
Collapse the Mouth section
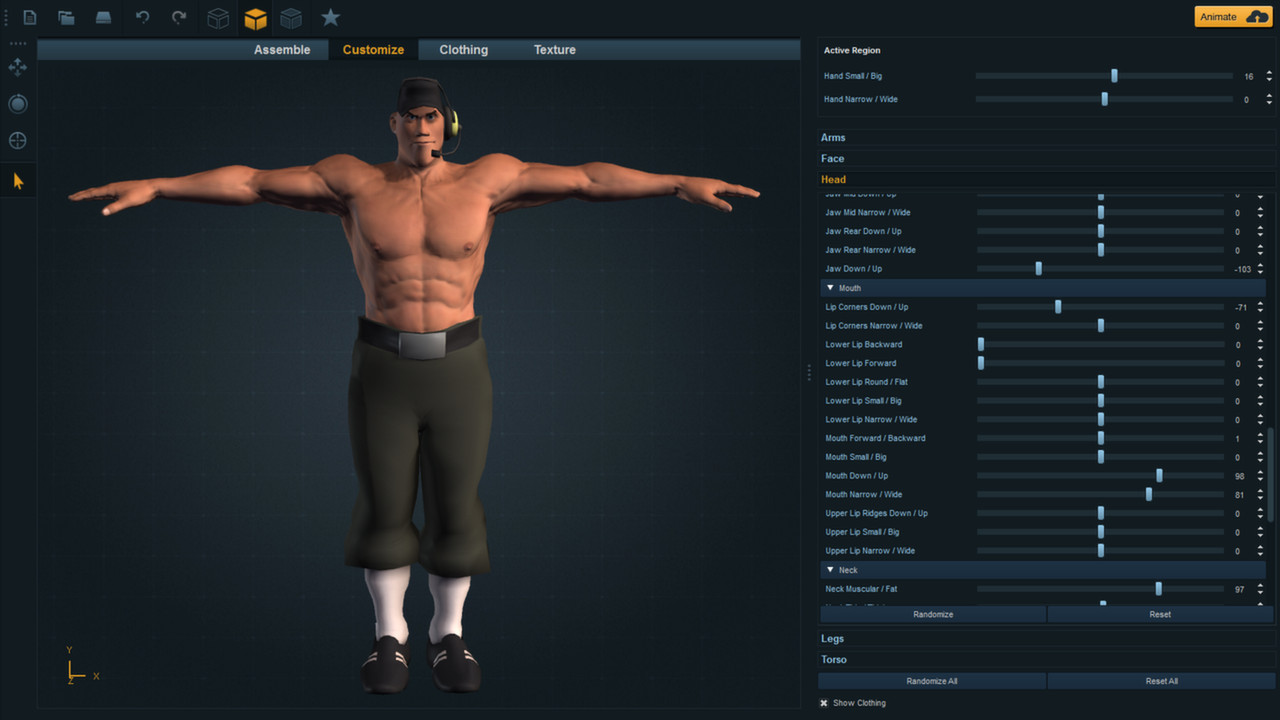coord(831,288)
